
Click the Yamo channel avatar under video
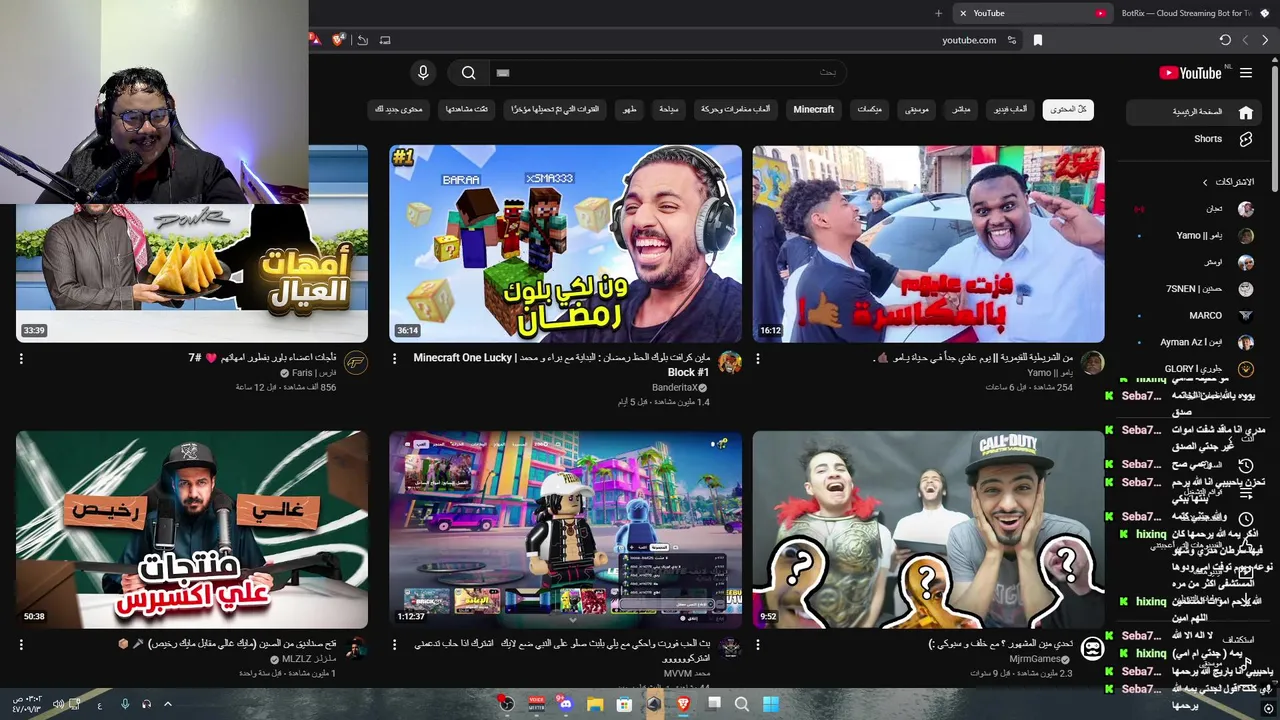1092,362
